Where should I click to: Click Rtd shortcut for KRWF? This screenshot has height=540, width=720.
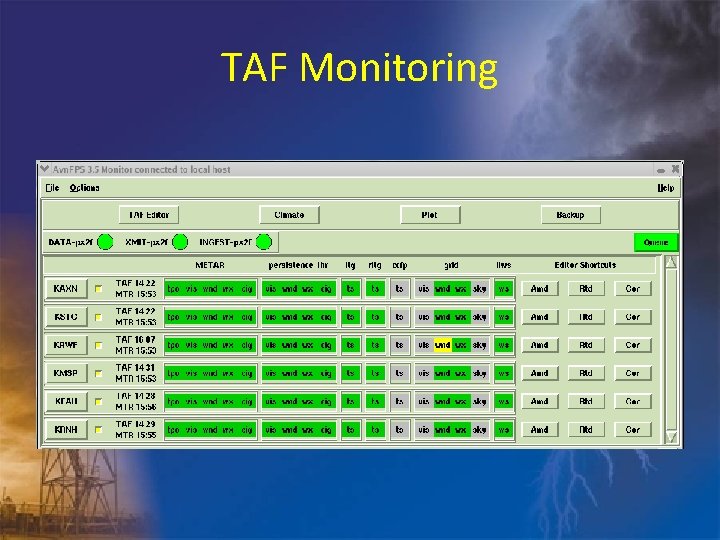point(586,345)
